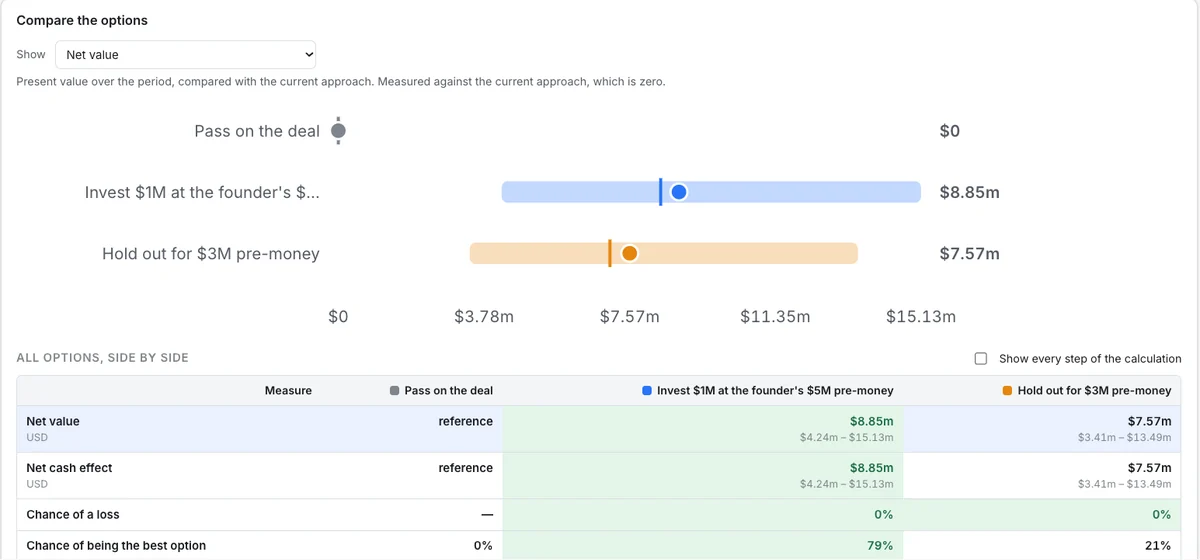
Task: Click the $8.85m chart value label
Action: 969,192
